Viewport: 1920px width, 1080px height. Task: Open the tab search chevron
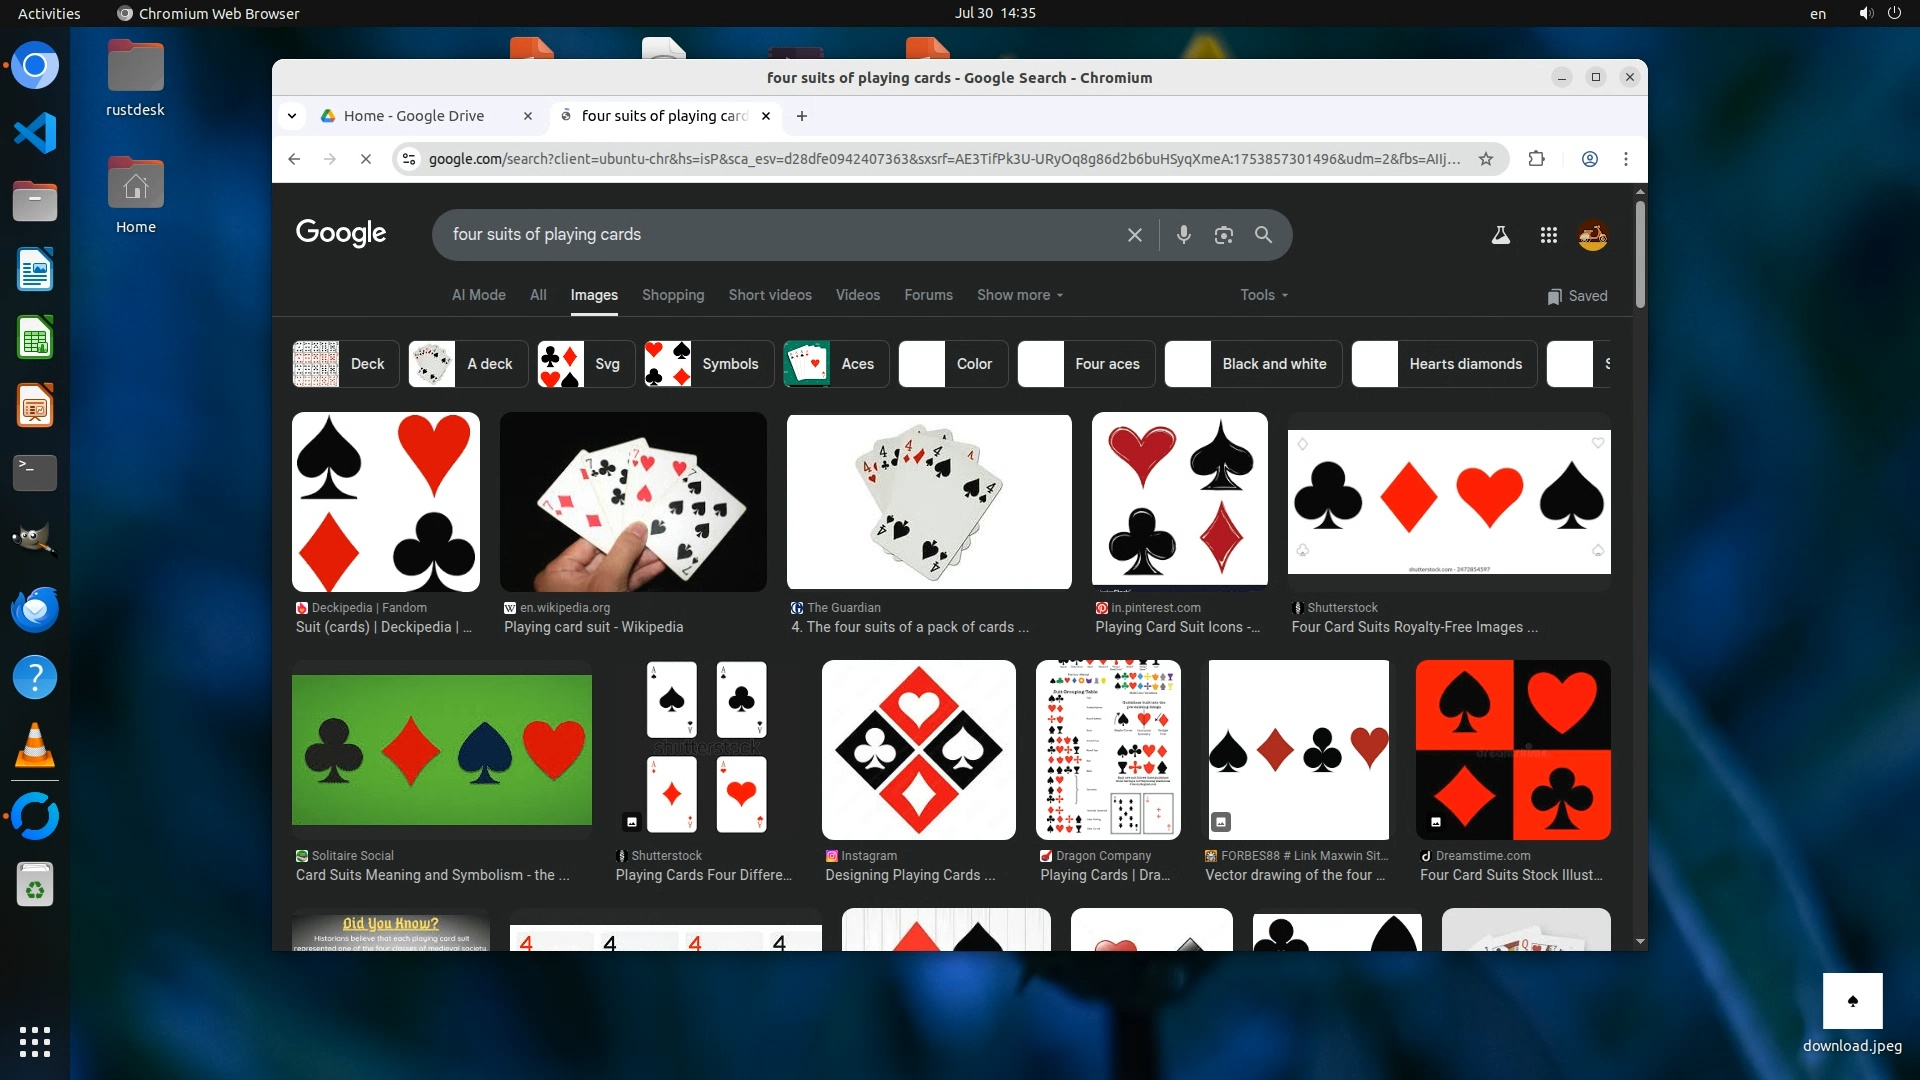click(x=291, y=116)
